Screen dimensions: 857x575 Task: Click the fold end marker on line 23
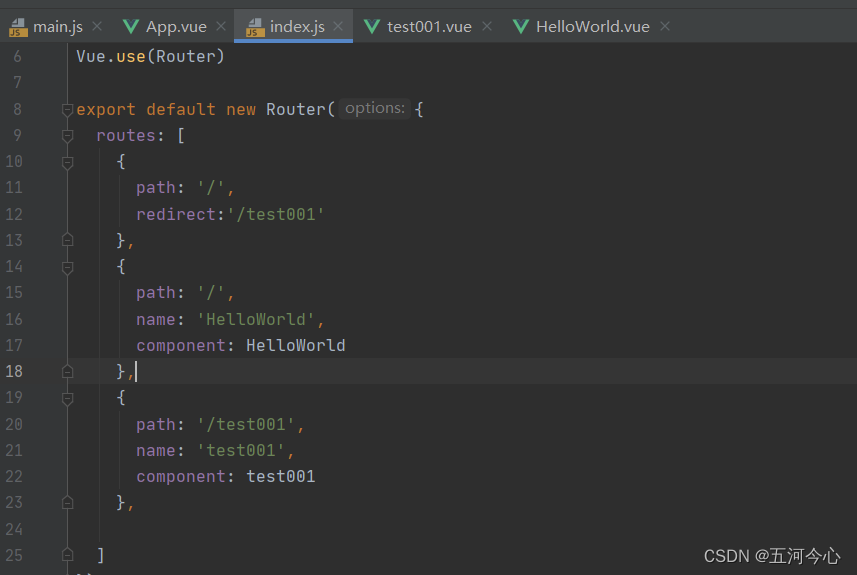click(67, 502)
